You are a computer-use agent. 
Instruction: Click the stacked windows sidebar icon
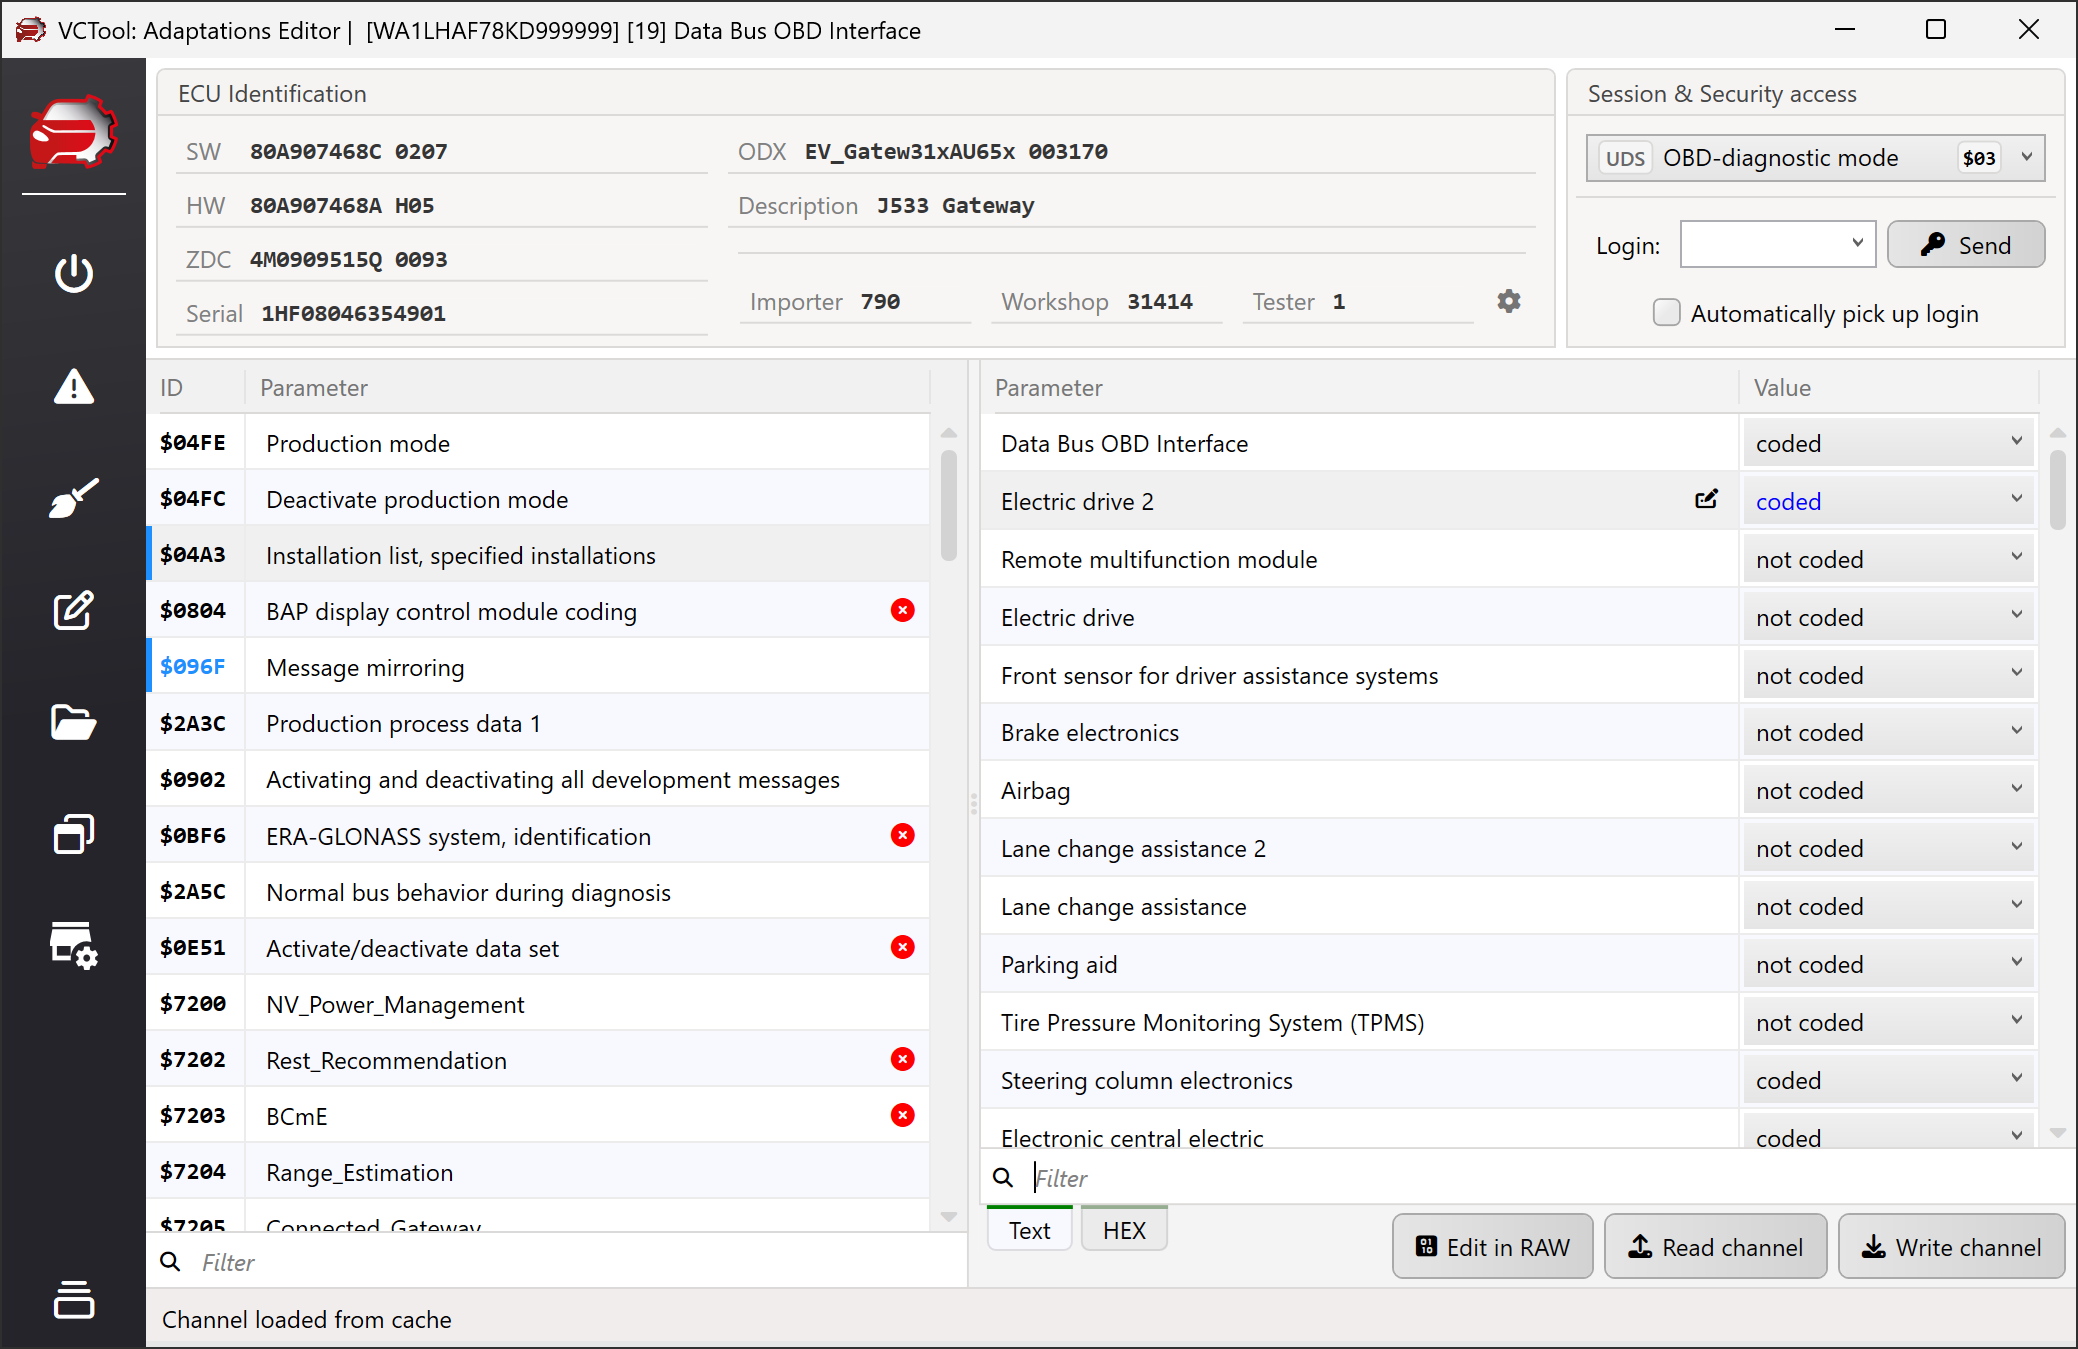click(x=73, y=834)
